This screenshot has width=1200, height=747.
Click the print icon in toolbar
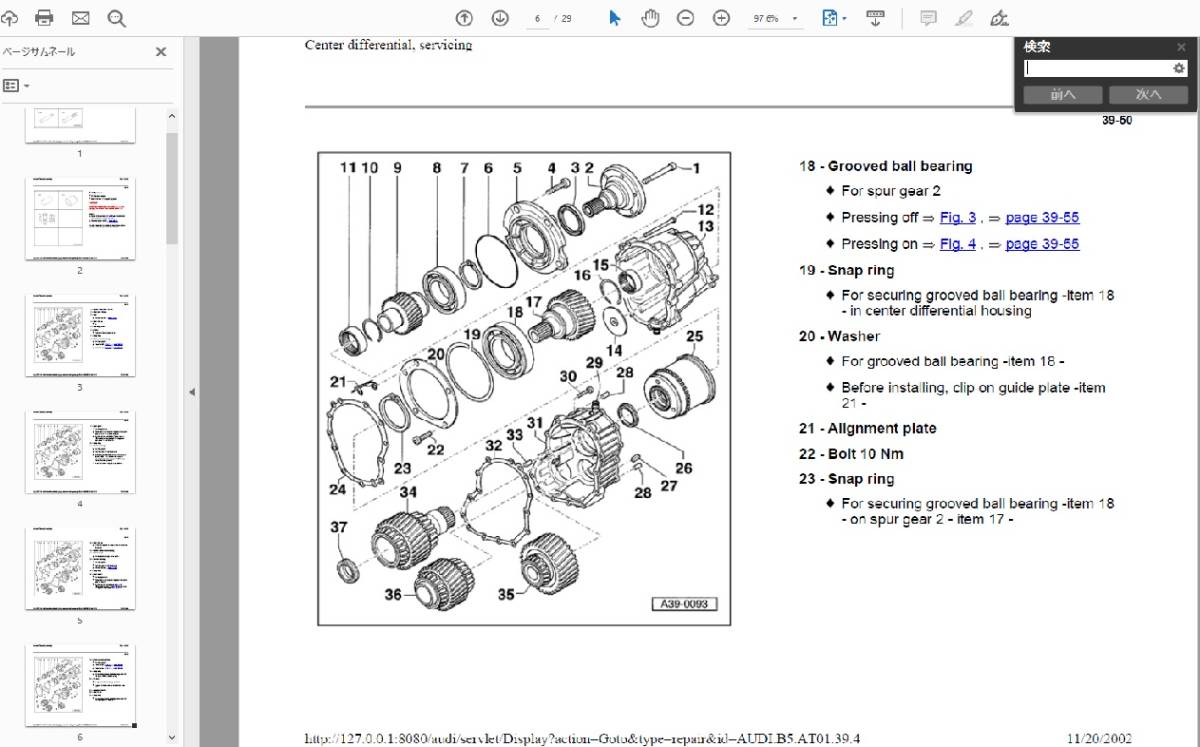click(44, 18)
